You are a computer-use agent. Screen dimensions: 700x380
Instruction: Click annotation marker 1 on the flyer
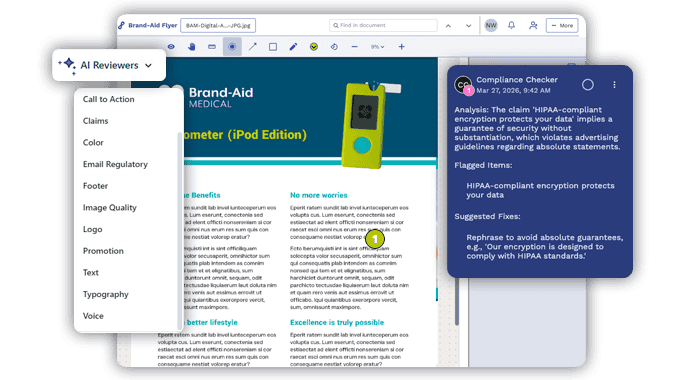click(375, 239)
